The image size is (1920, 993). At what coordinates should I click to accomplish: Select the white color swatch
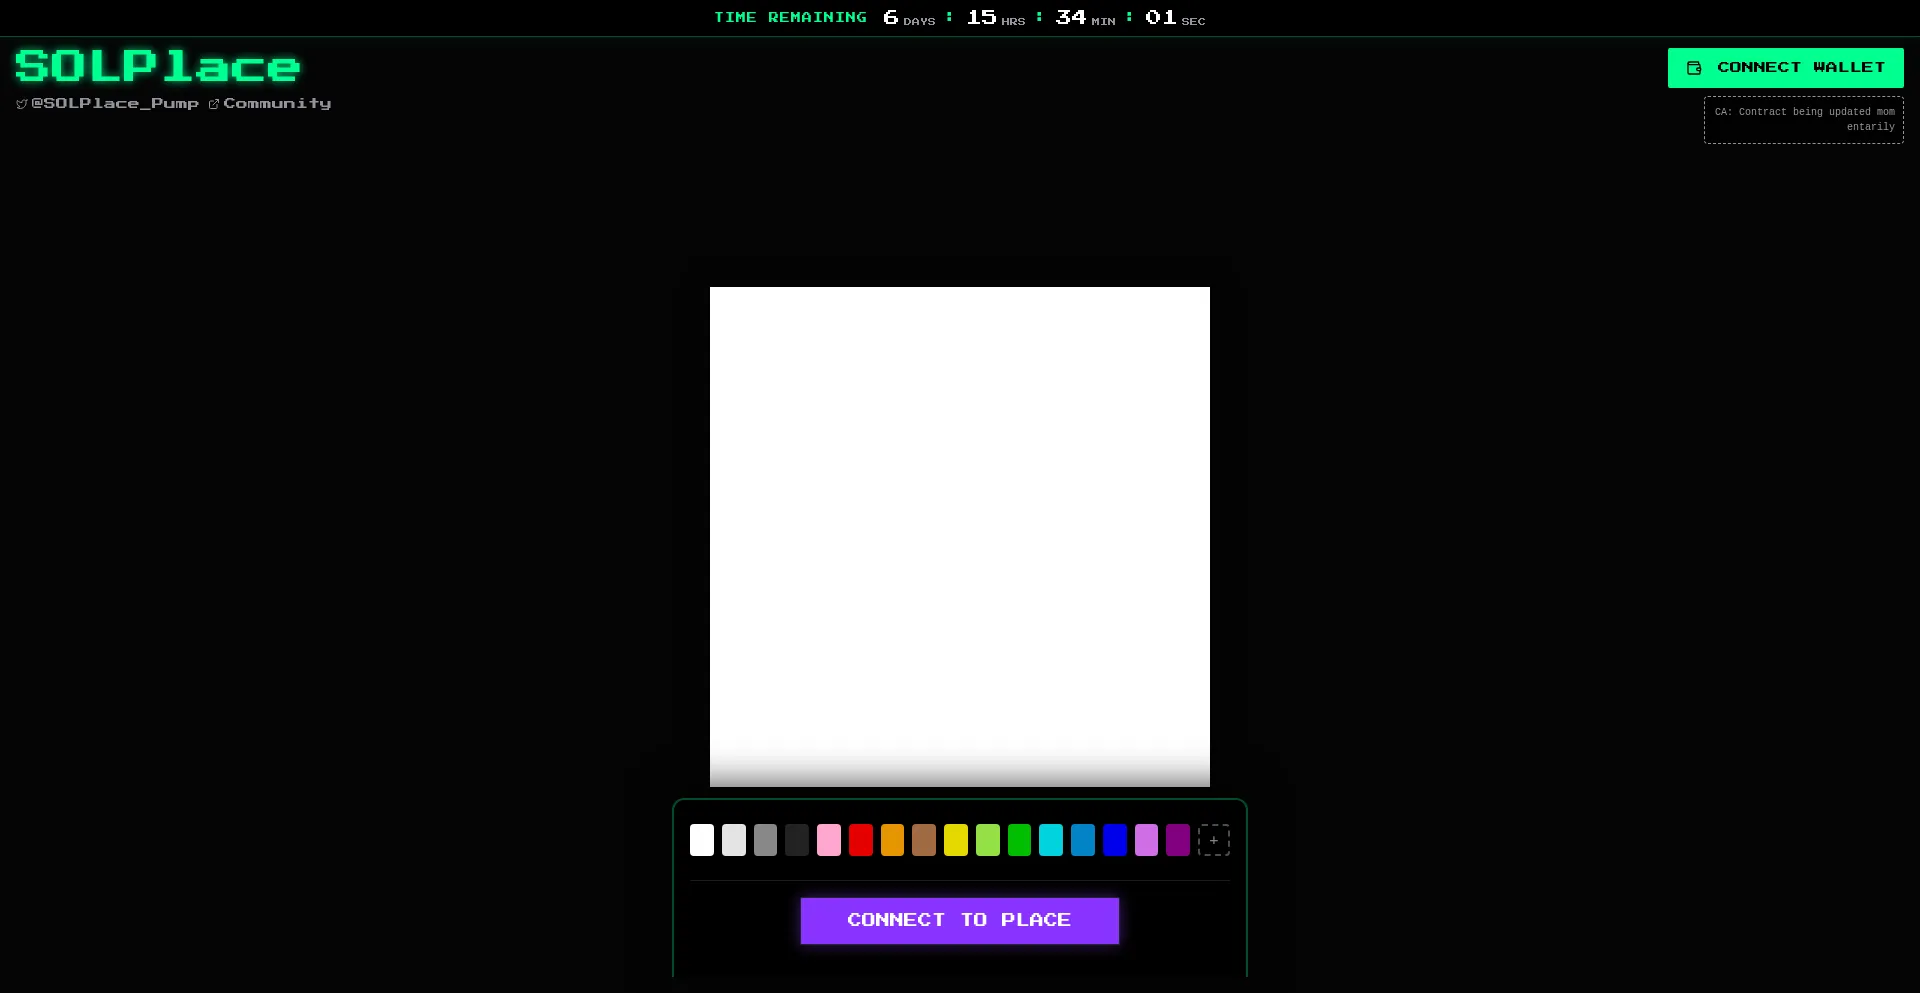702,840
